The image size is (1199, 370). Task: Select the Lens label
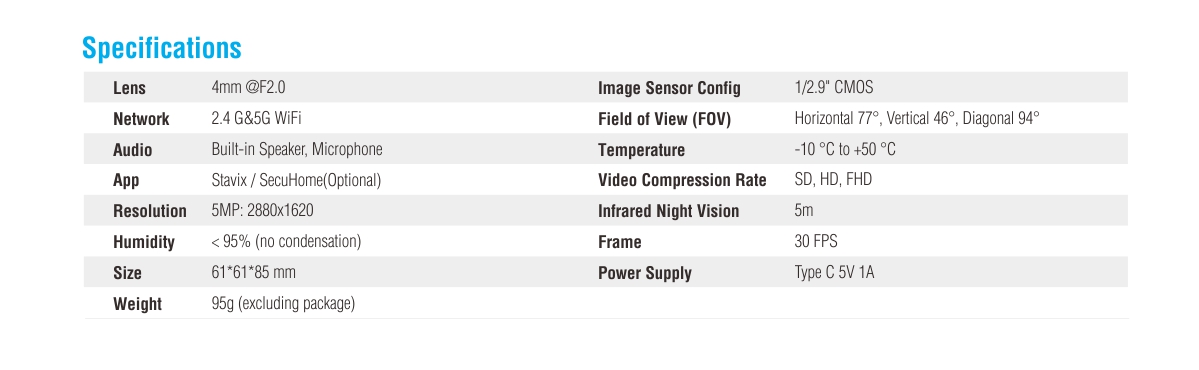[x=129, y=88]
